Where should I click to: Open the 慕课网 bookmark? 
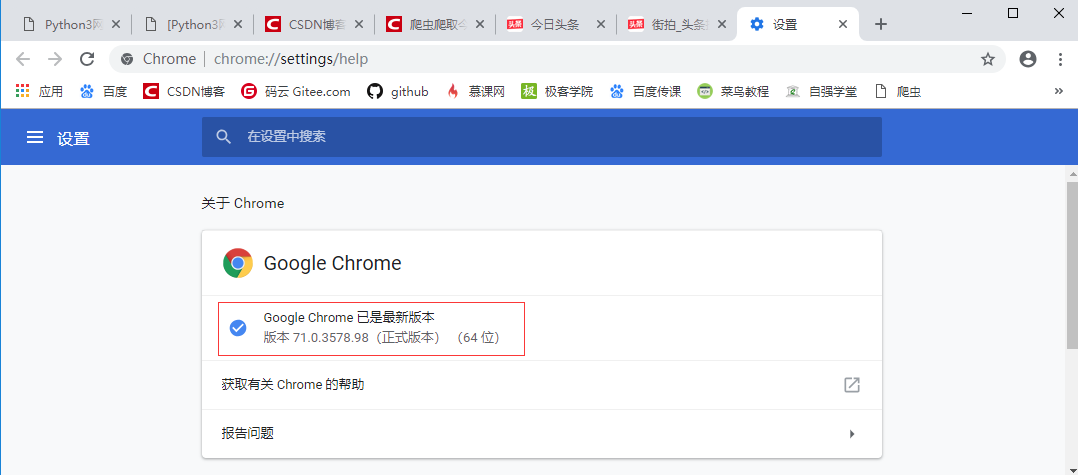coord(476,91)
